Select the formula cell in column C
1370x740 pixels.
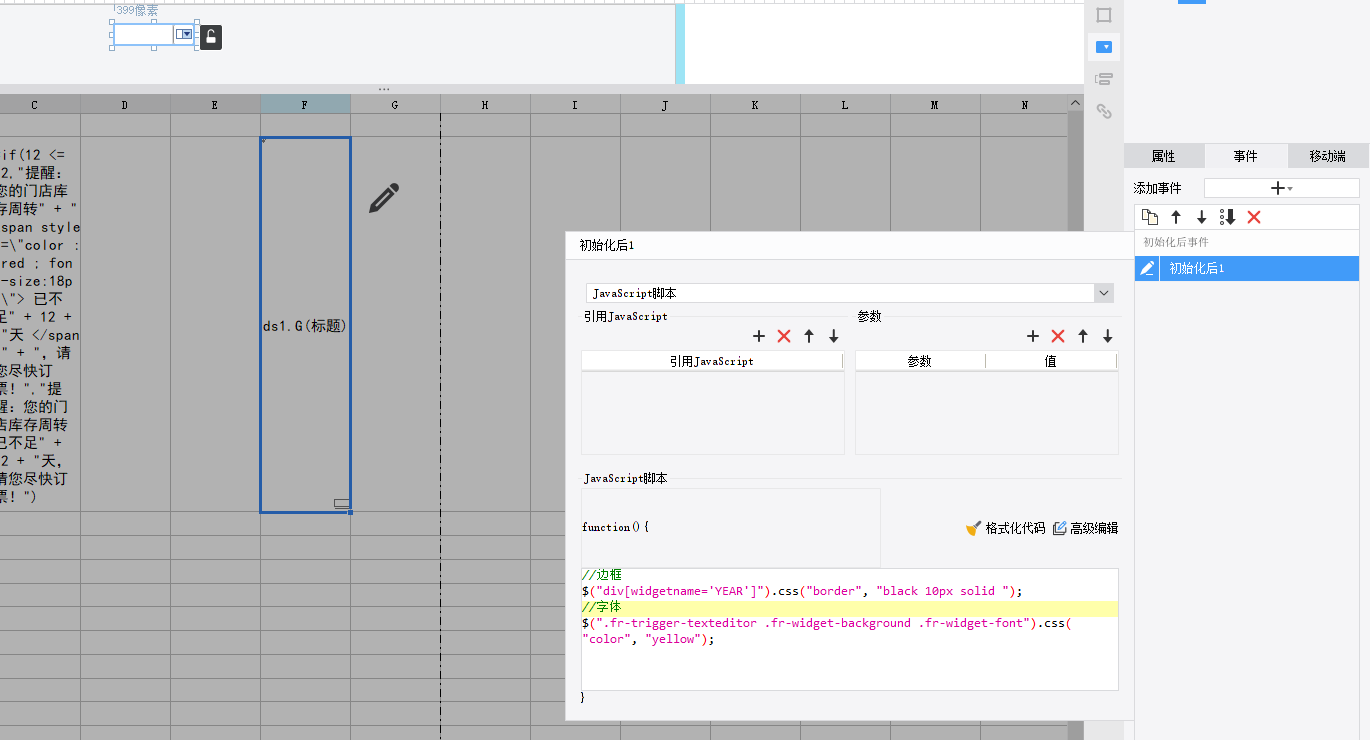[40, 325]
